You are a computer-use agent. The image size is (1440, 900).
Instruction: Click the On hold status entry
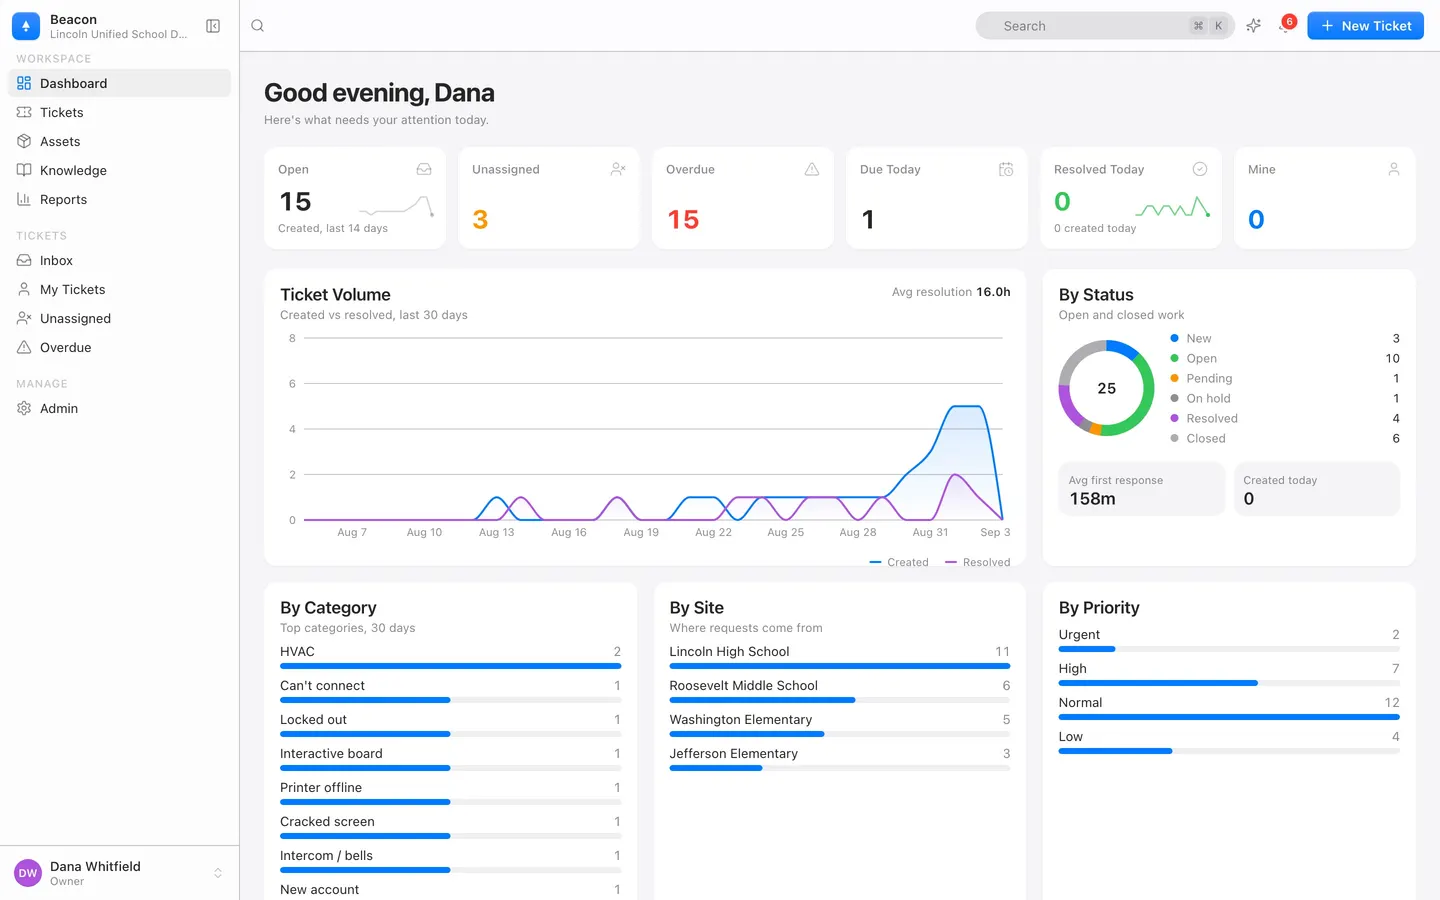(x=1285, y=398)
